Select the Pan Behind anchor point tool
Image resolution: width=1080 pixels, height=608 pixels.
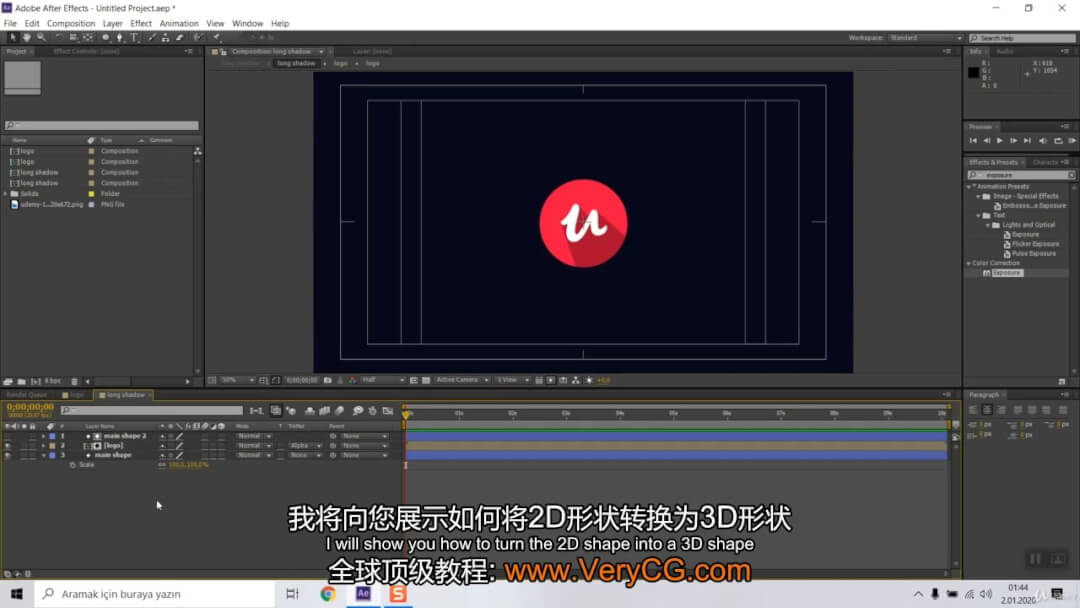87,37
